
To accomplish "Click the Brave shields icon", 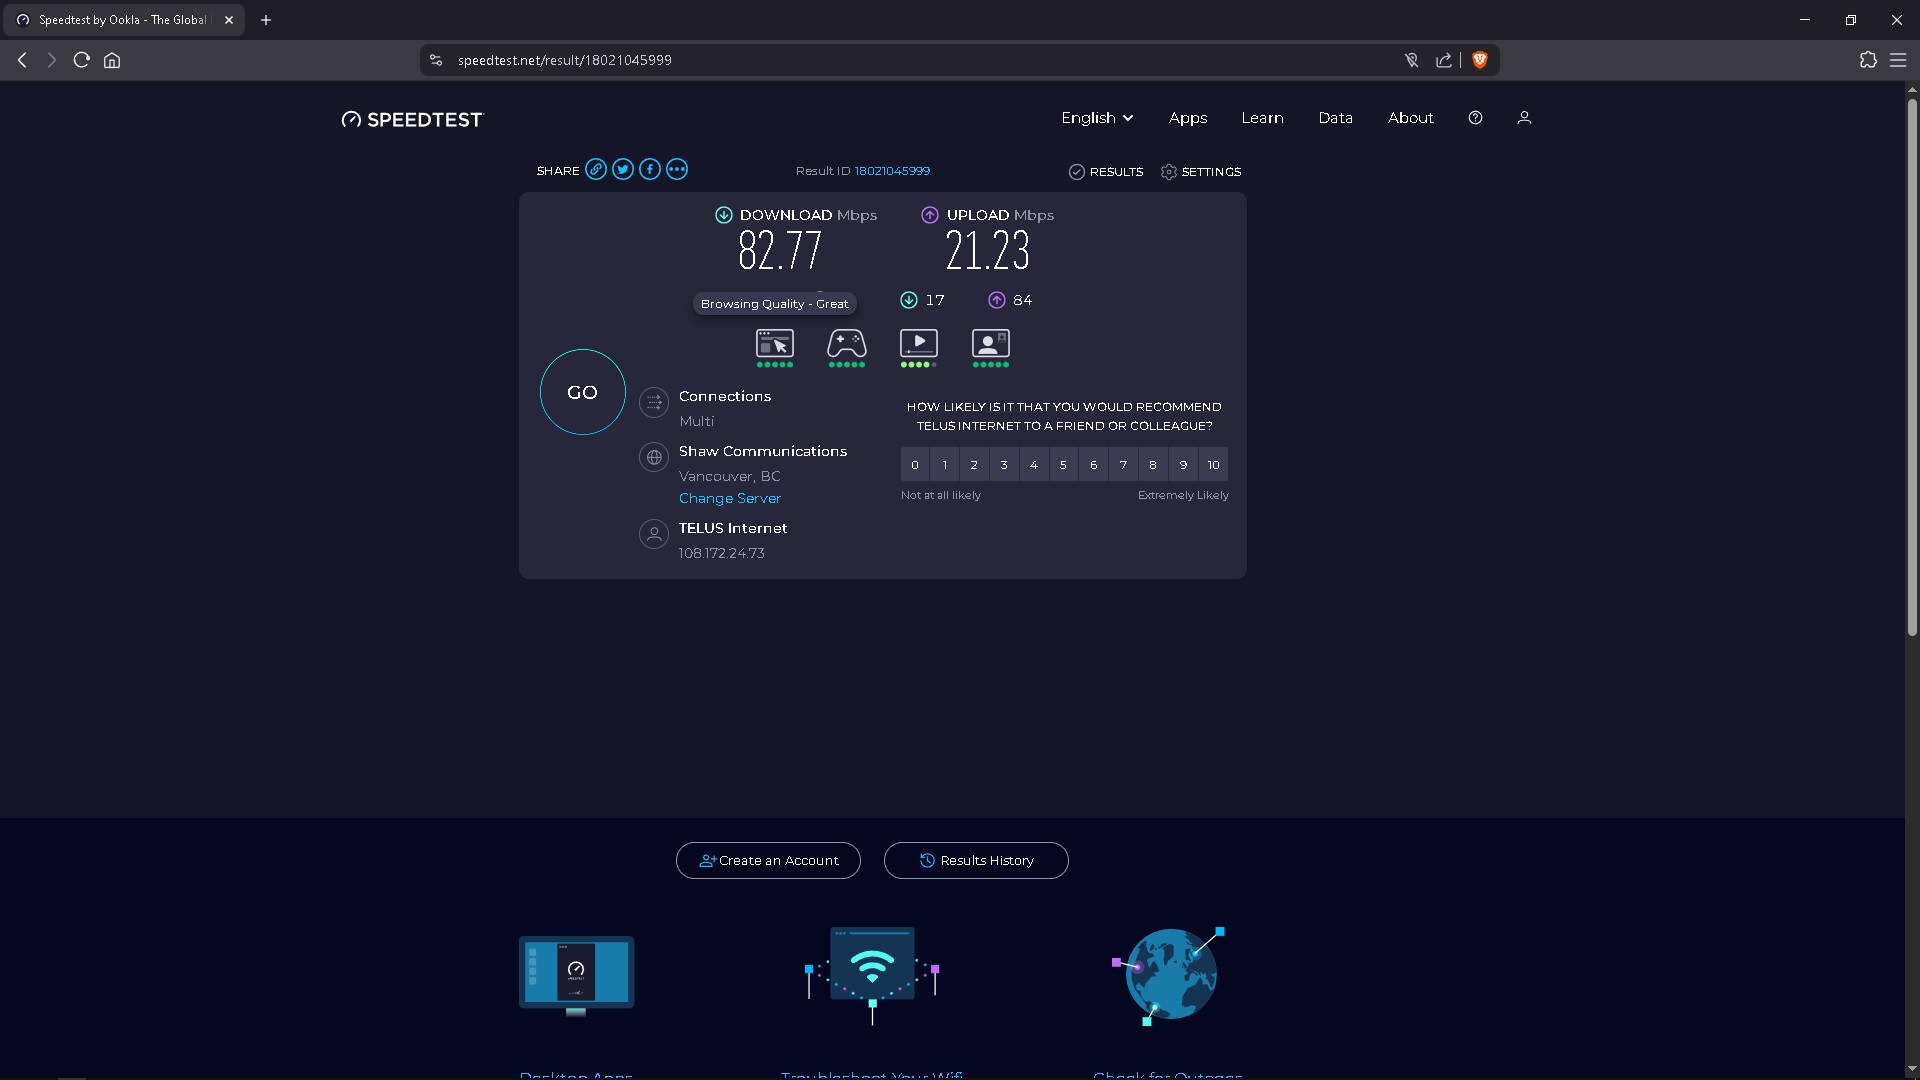I will click(x=1480, y=60).
